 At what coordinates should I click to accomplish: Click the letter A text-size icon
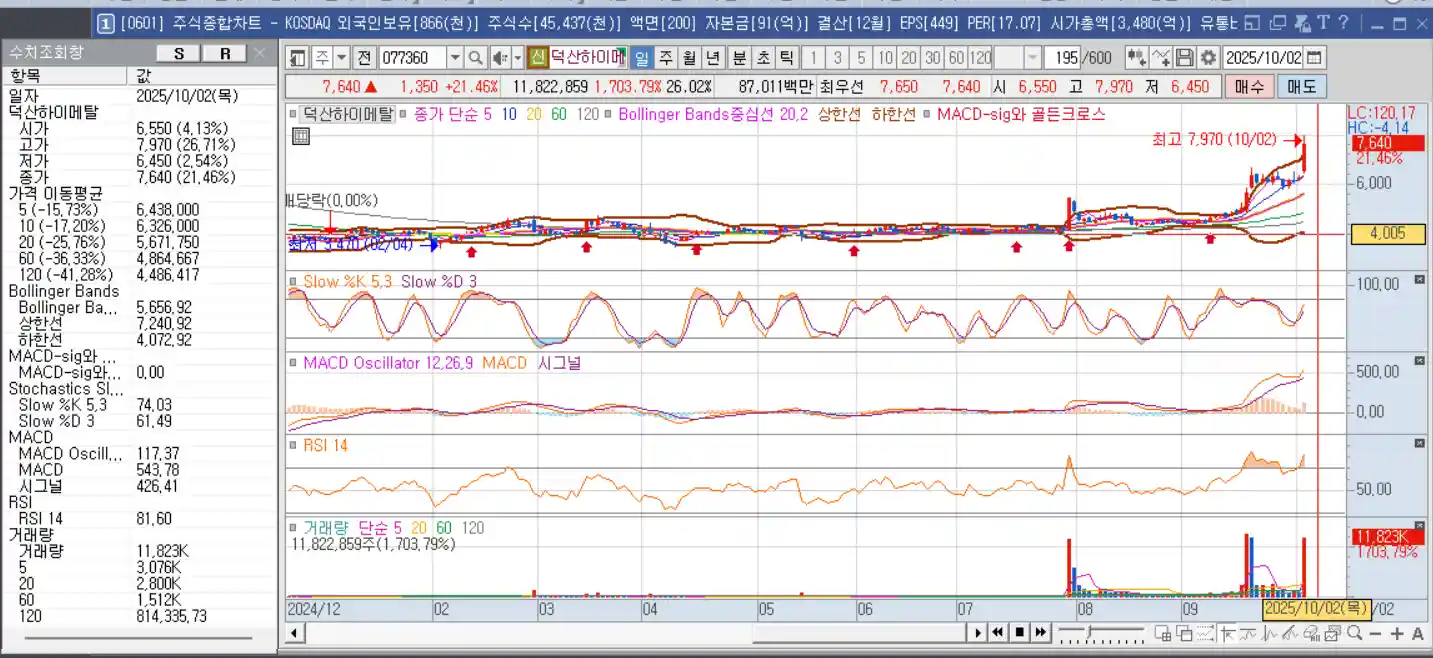(x=1418, y=633)
